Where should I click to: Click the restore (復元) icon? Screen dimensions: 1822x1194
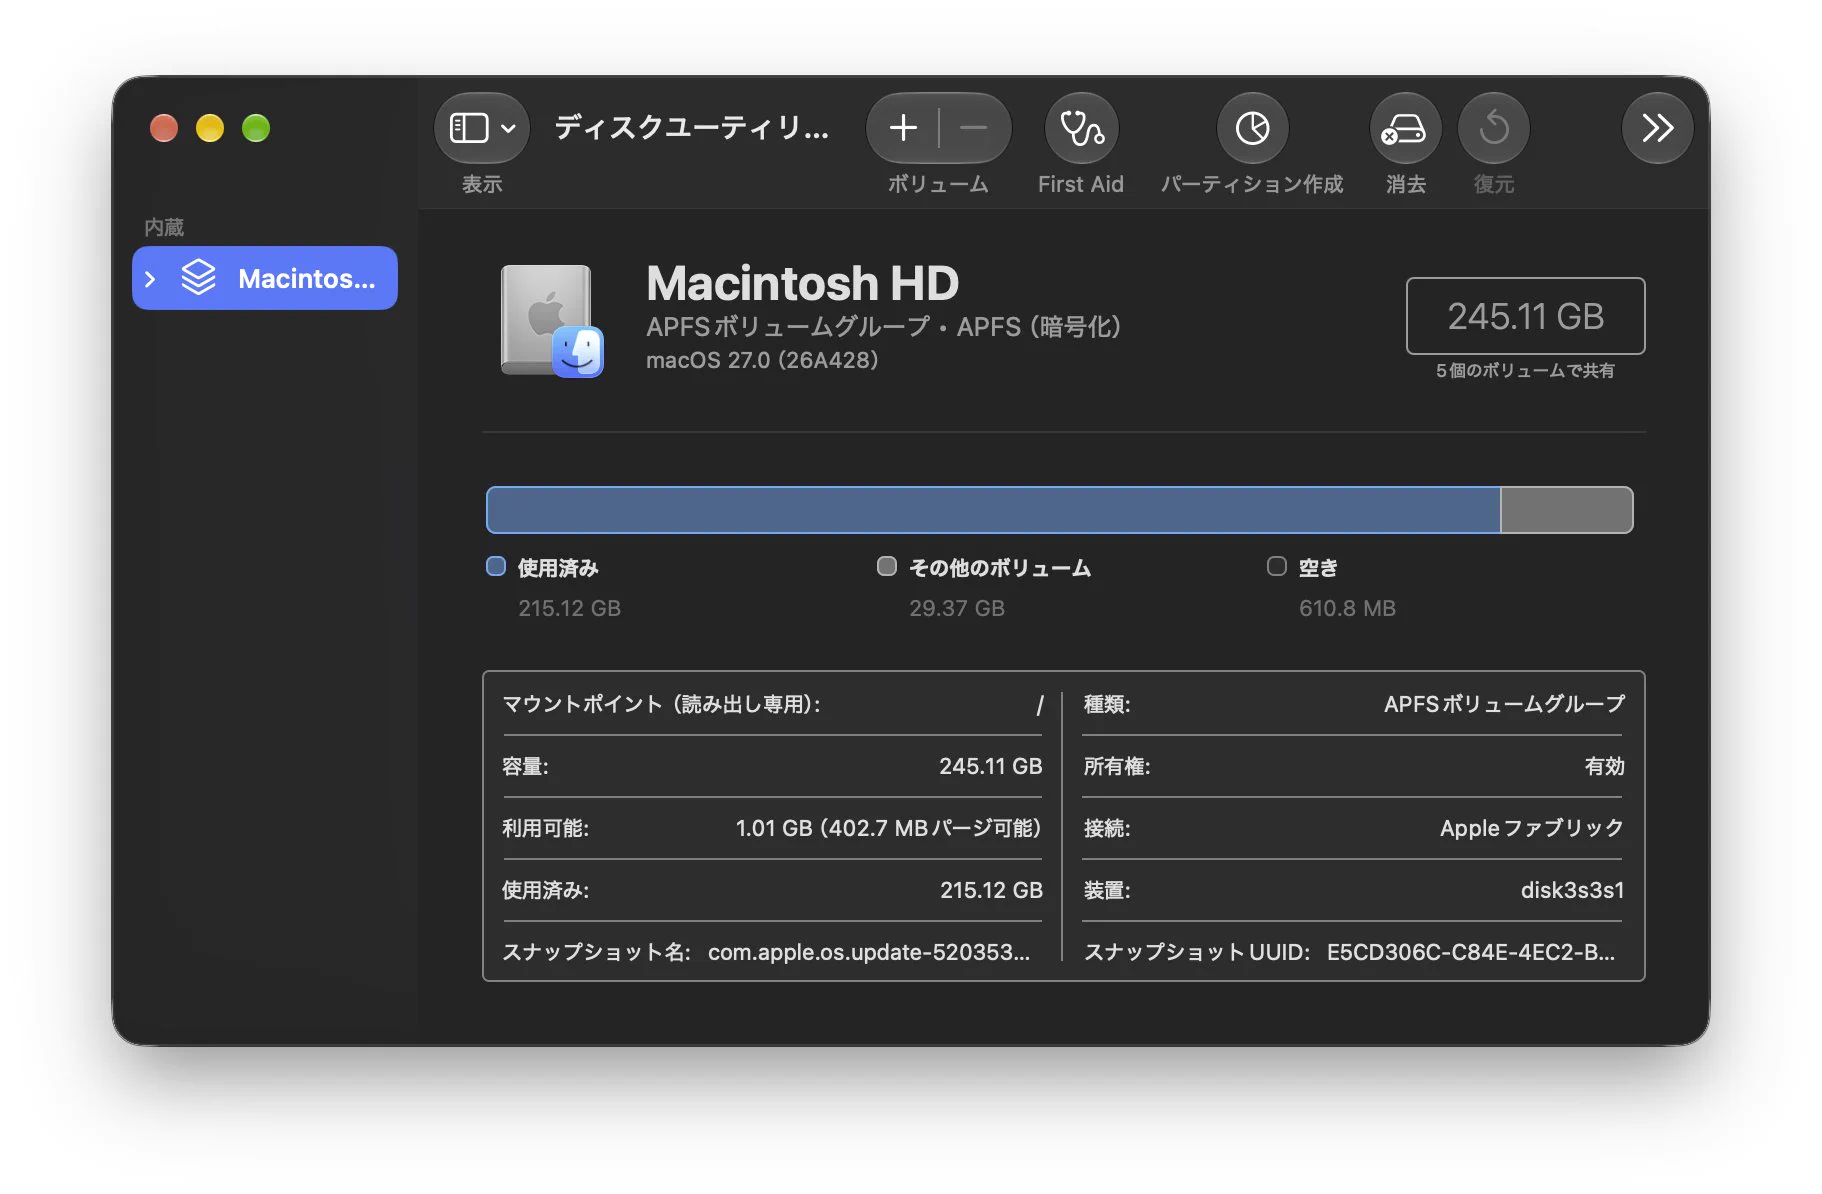coord(1493,128)
